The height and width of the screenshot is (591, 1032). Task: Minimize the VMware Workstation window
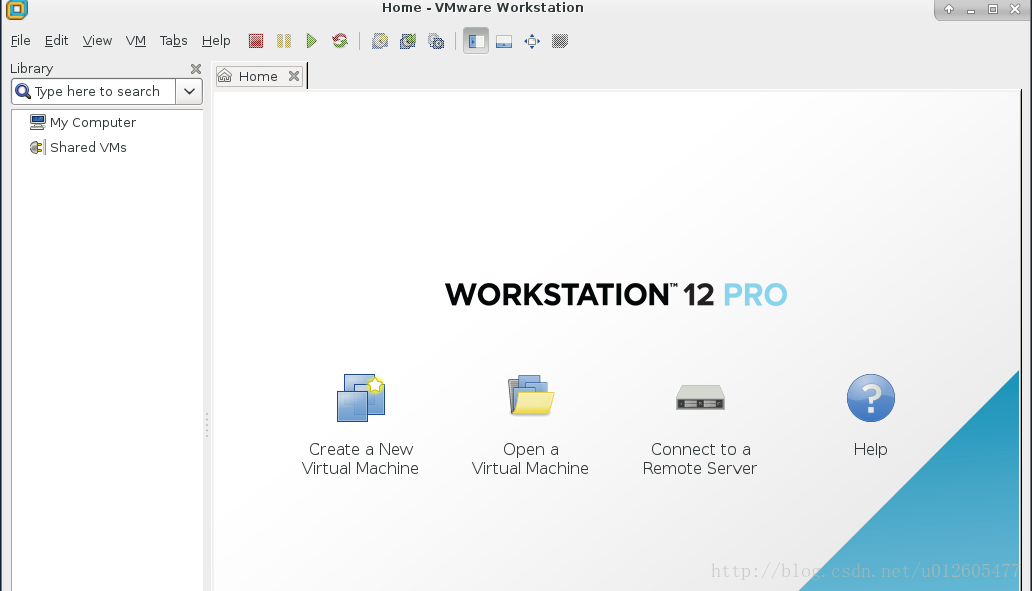[x=971, y=10]
